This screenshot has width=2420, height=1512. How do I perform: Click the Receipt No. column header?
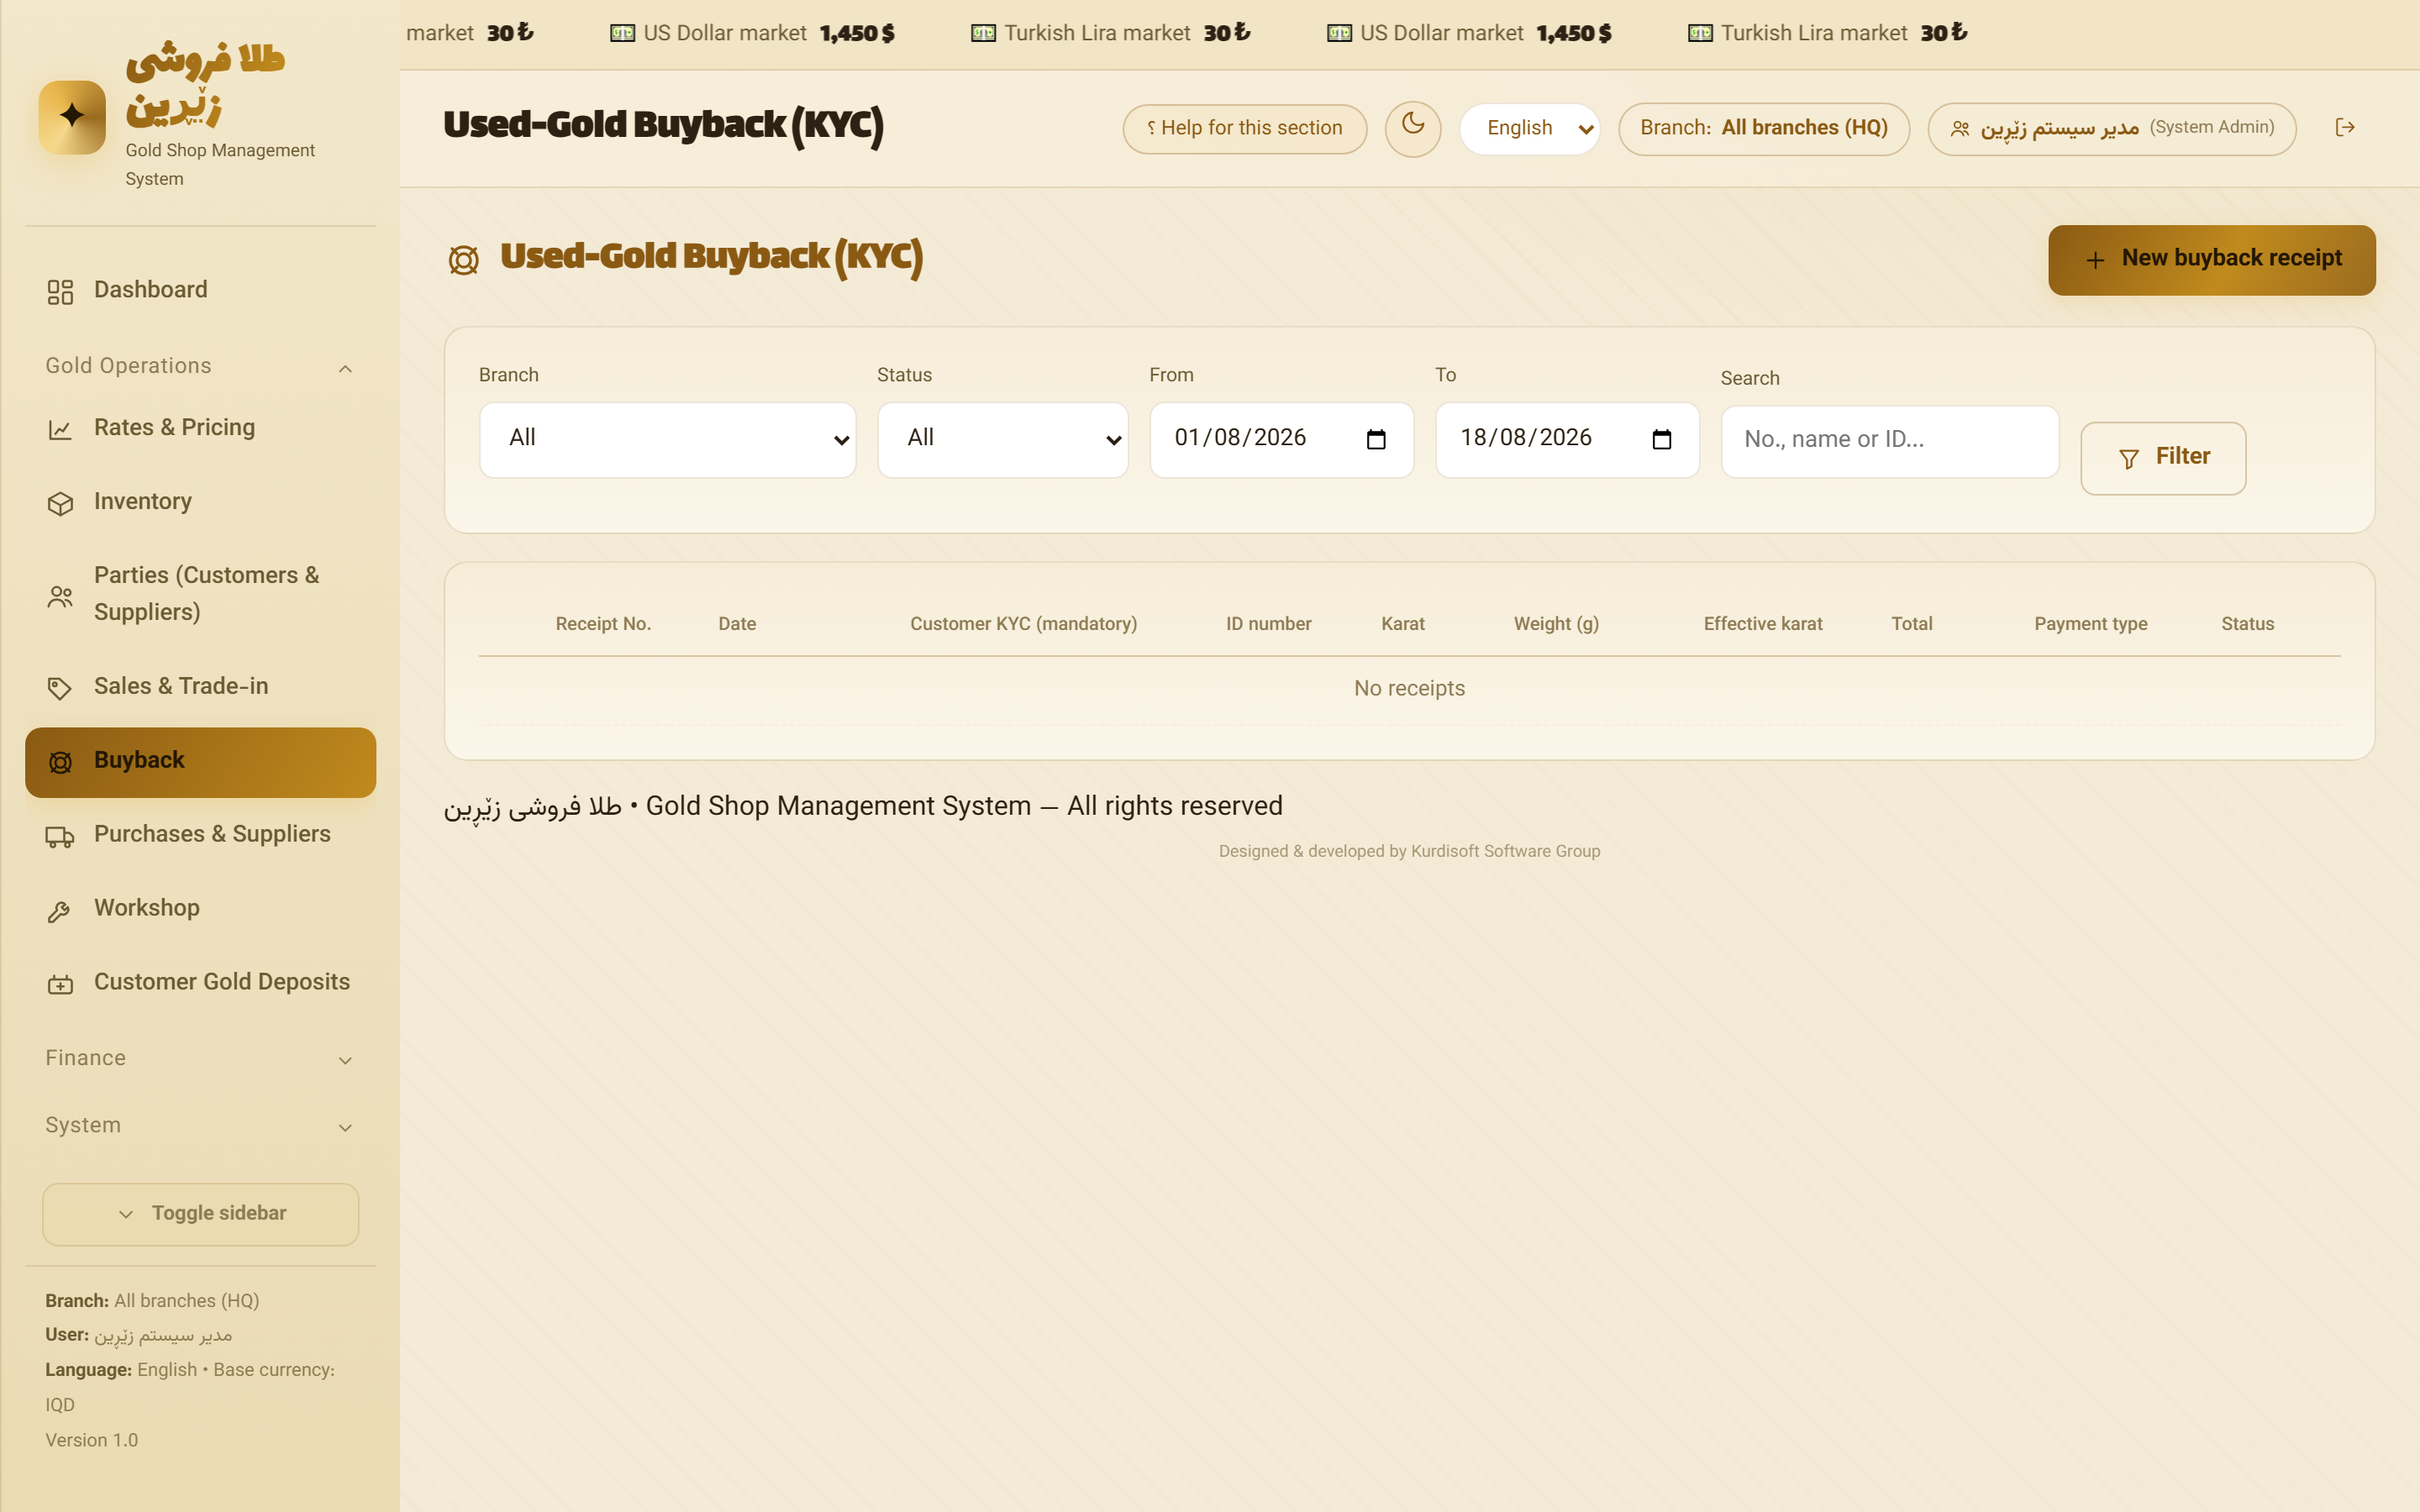(x=603, y=624)
